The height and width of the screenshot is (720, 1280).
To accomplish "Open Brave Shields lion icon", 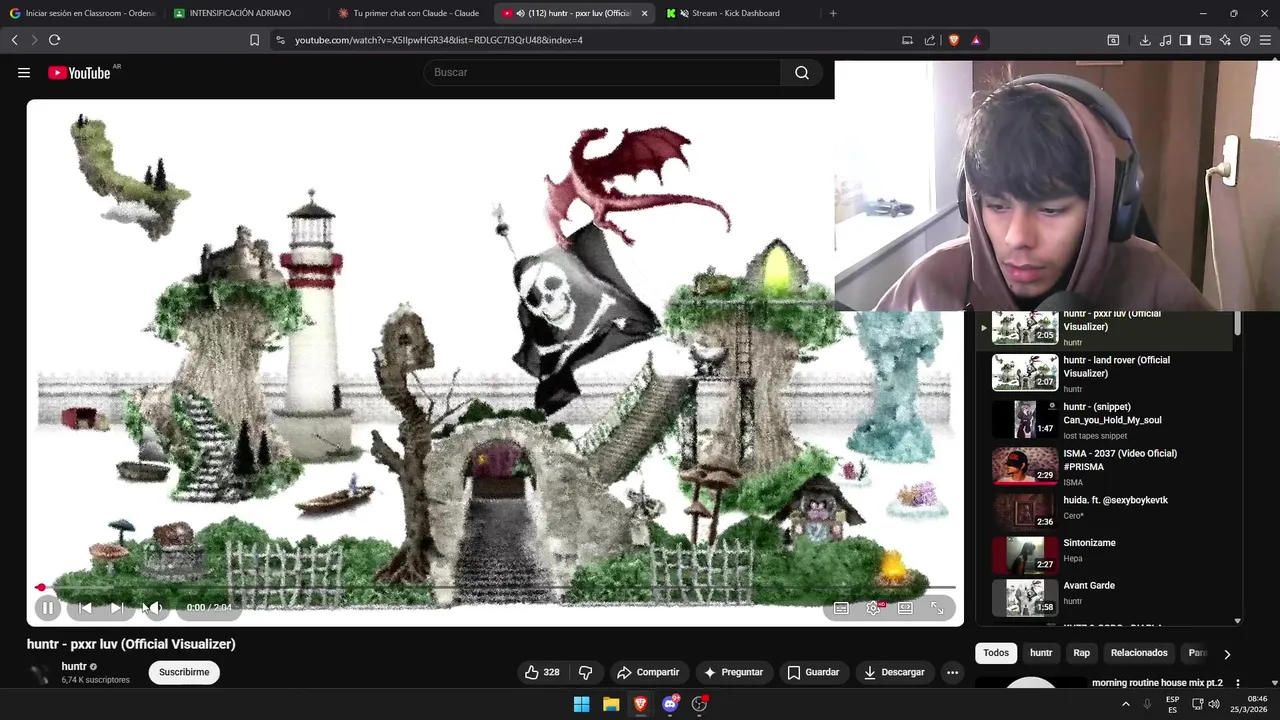I will pos(953,40).
